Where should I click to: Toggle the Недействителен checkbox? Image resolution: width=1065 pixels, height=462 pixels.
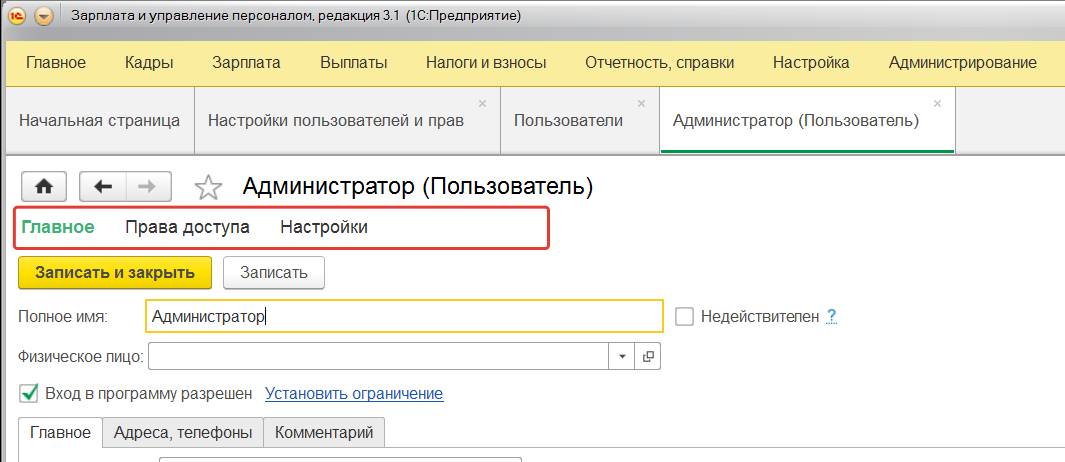(684, 316)
